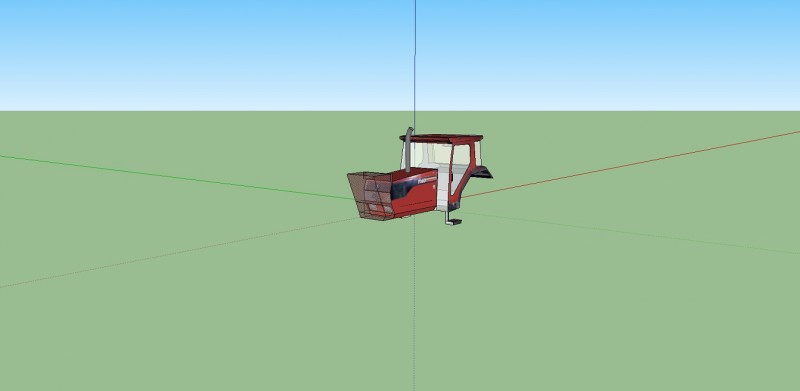800x391 pixels.
Task: Select the red cab door frame
Action: point(462,173)
